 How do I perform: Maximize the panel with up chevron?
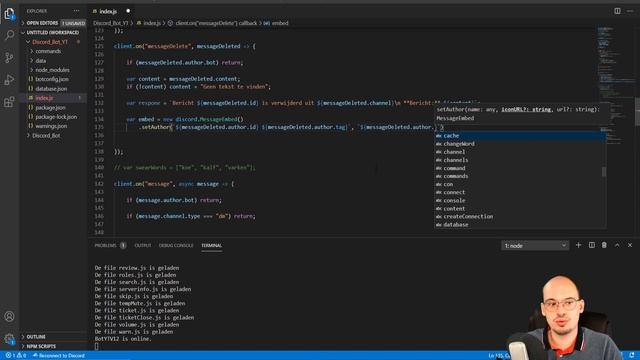click(x=617, y=245)
